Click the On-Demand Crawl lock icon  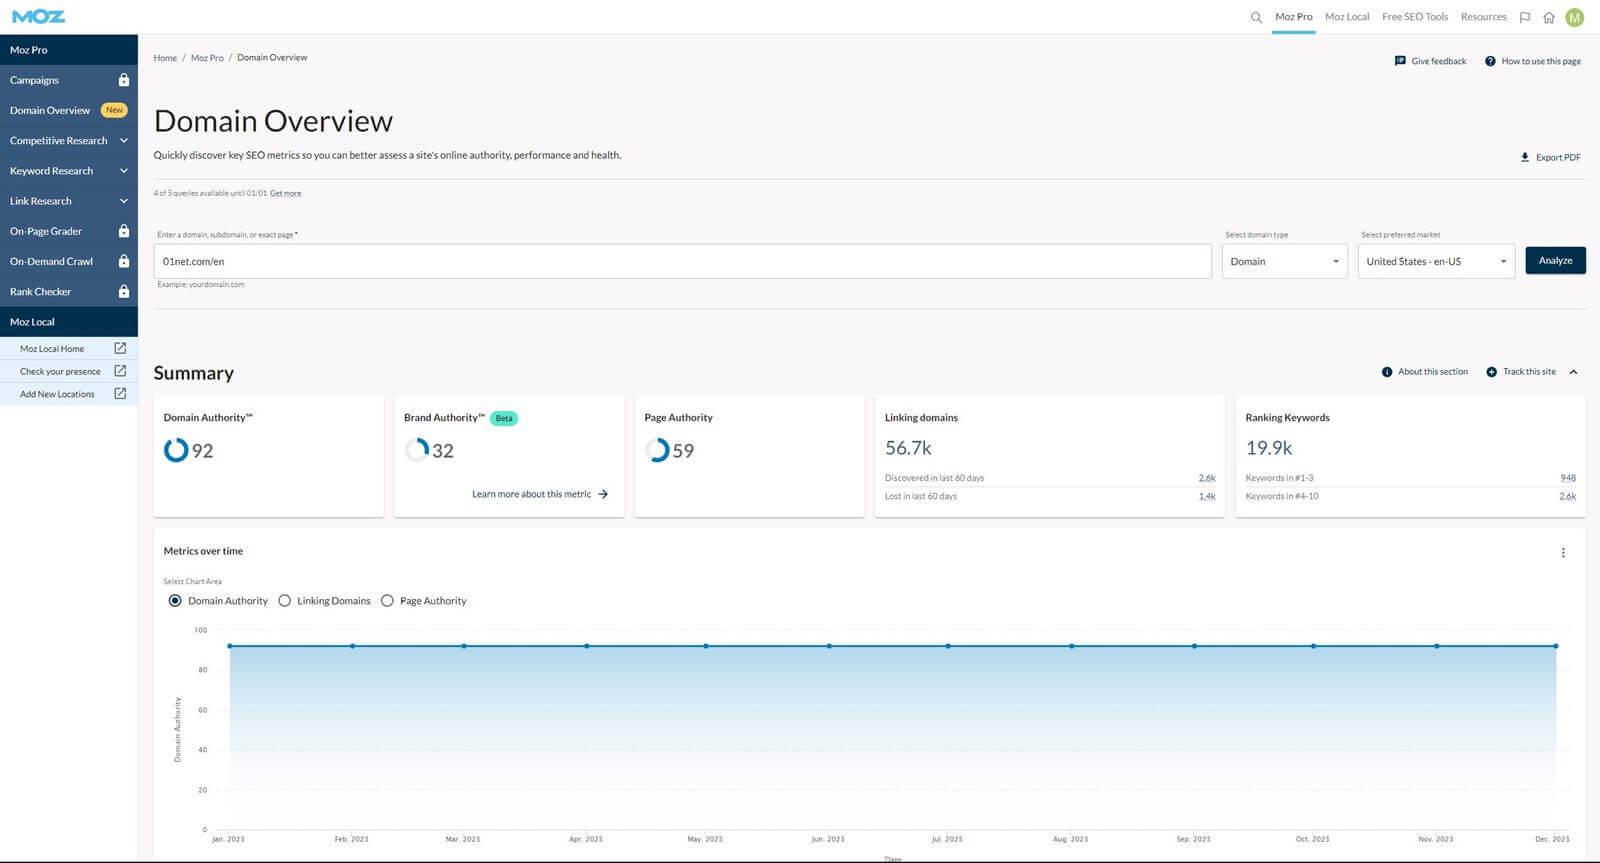tap(124, 261)
